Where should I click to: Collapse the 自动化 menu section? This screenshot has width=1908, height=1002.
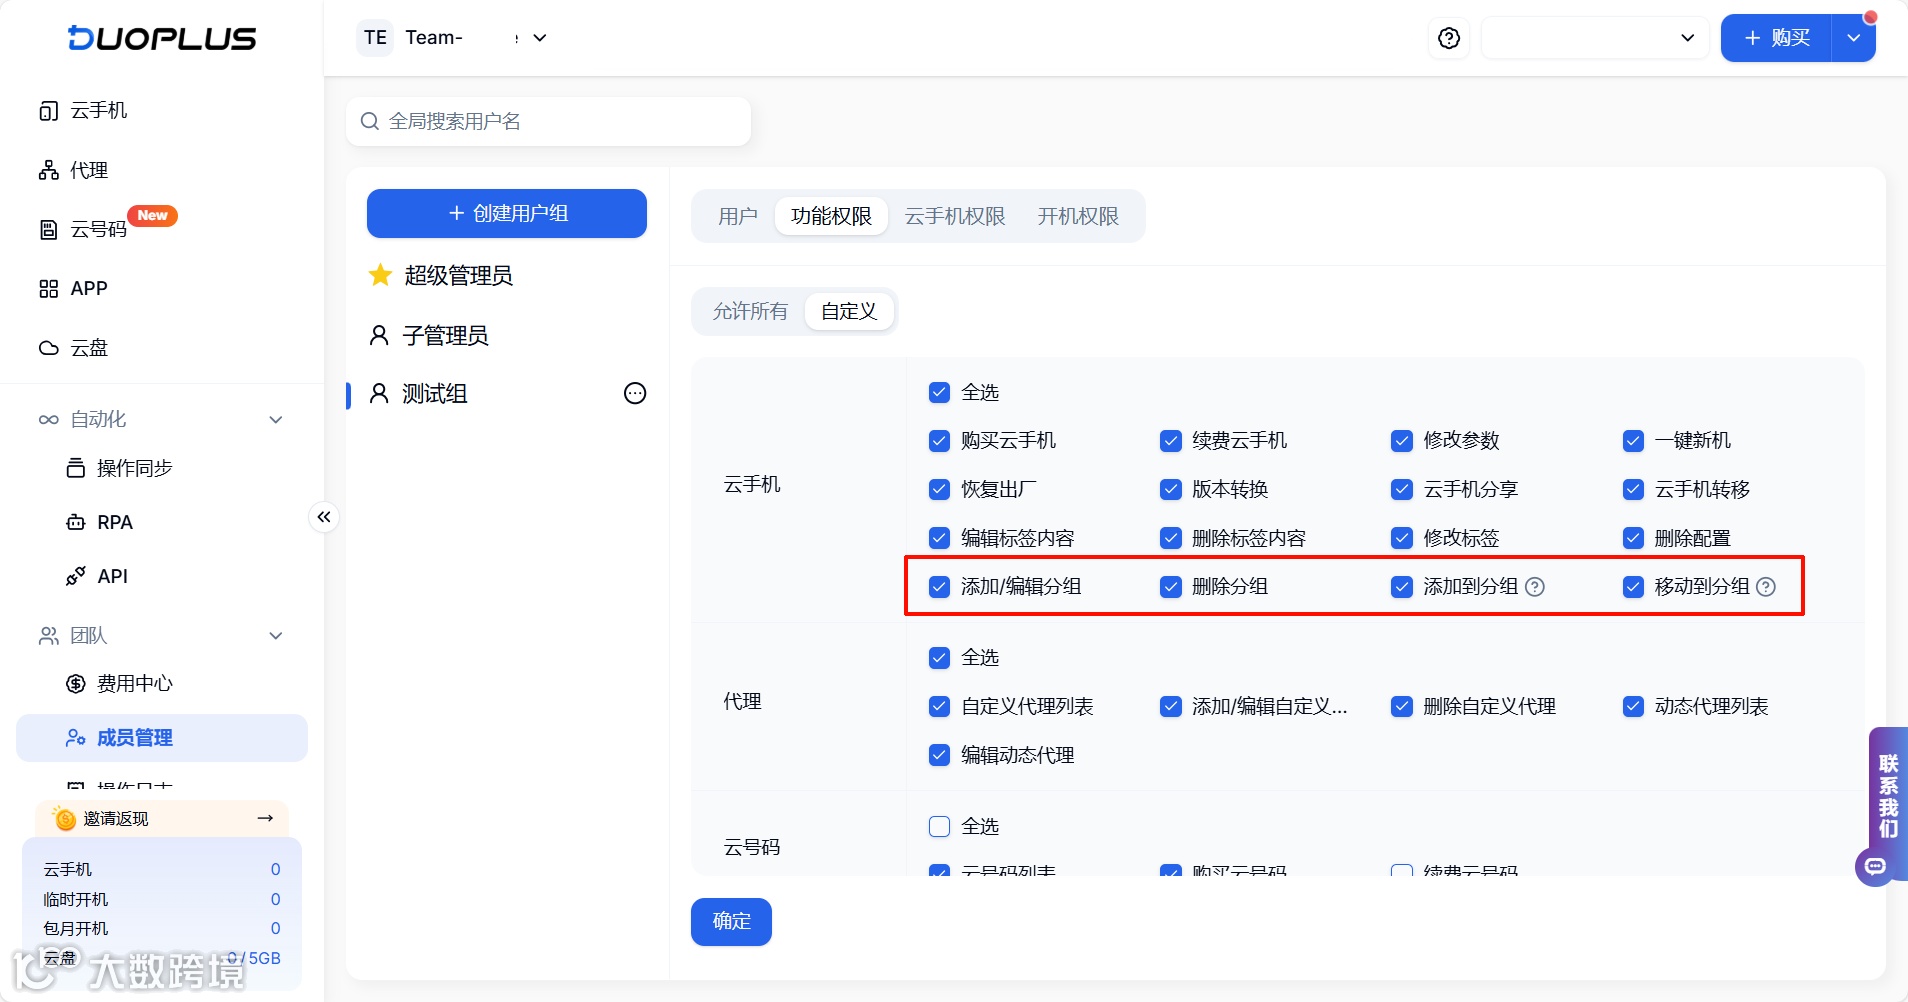(276, 420)
